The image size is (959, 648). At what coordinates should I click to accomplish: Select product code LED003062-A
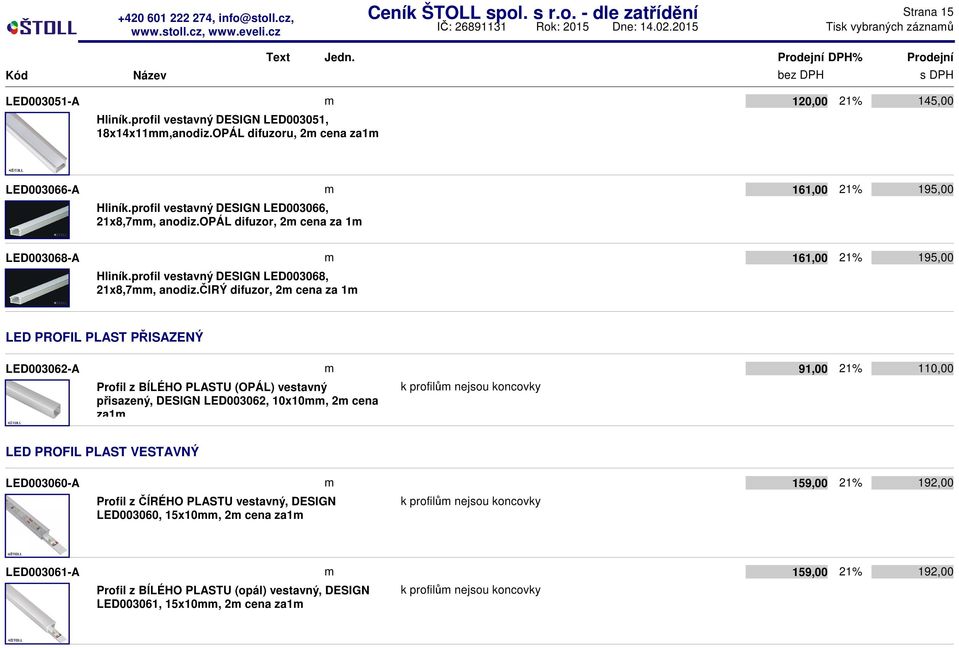tap(42, 369)
